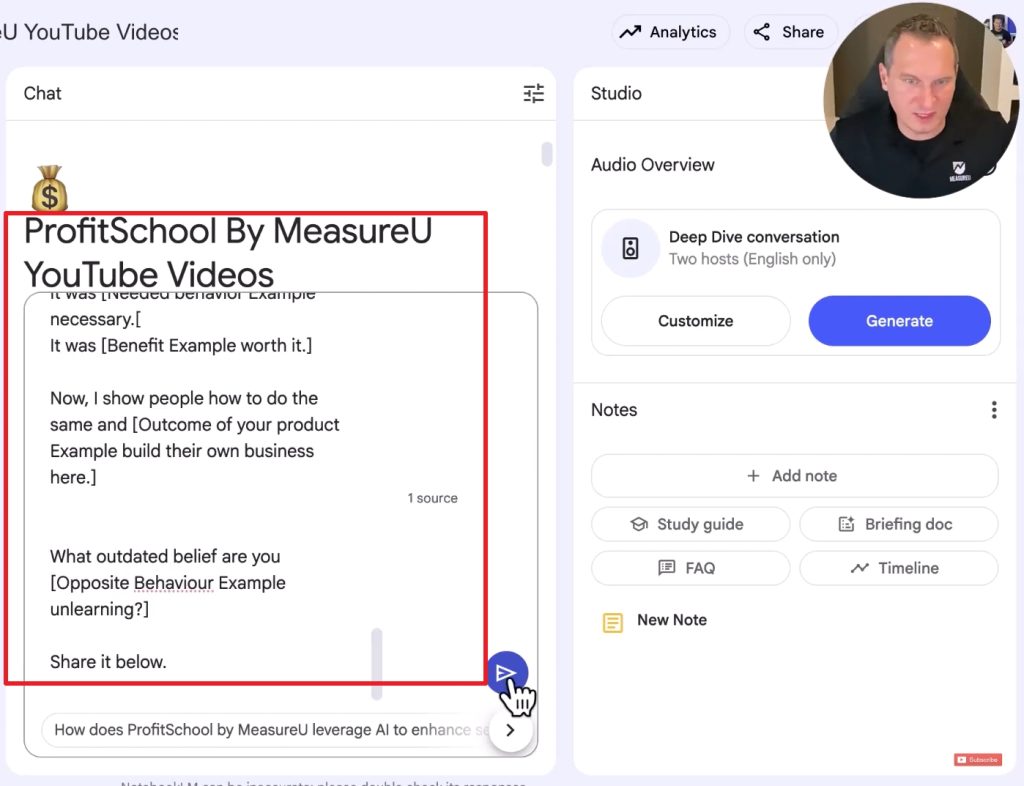1024x786 pixels.
Task: Click the notebook title YouTube Videos
Action: [228, 253]
